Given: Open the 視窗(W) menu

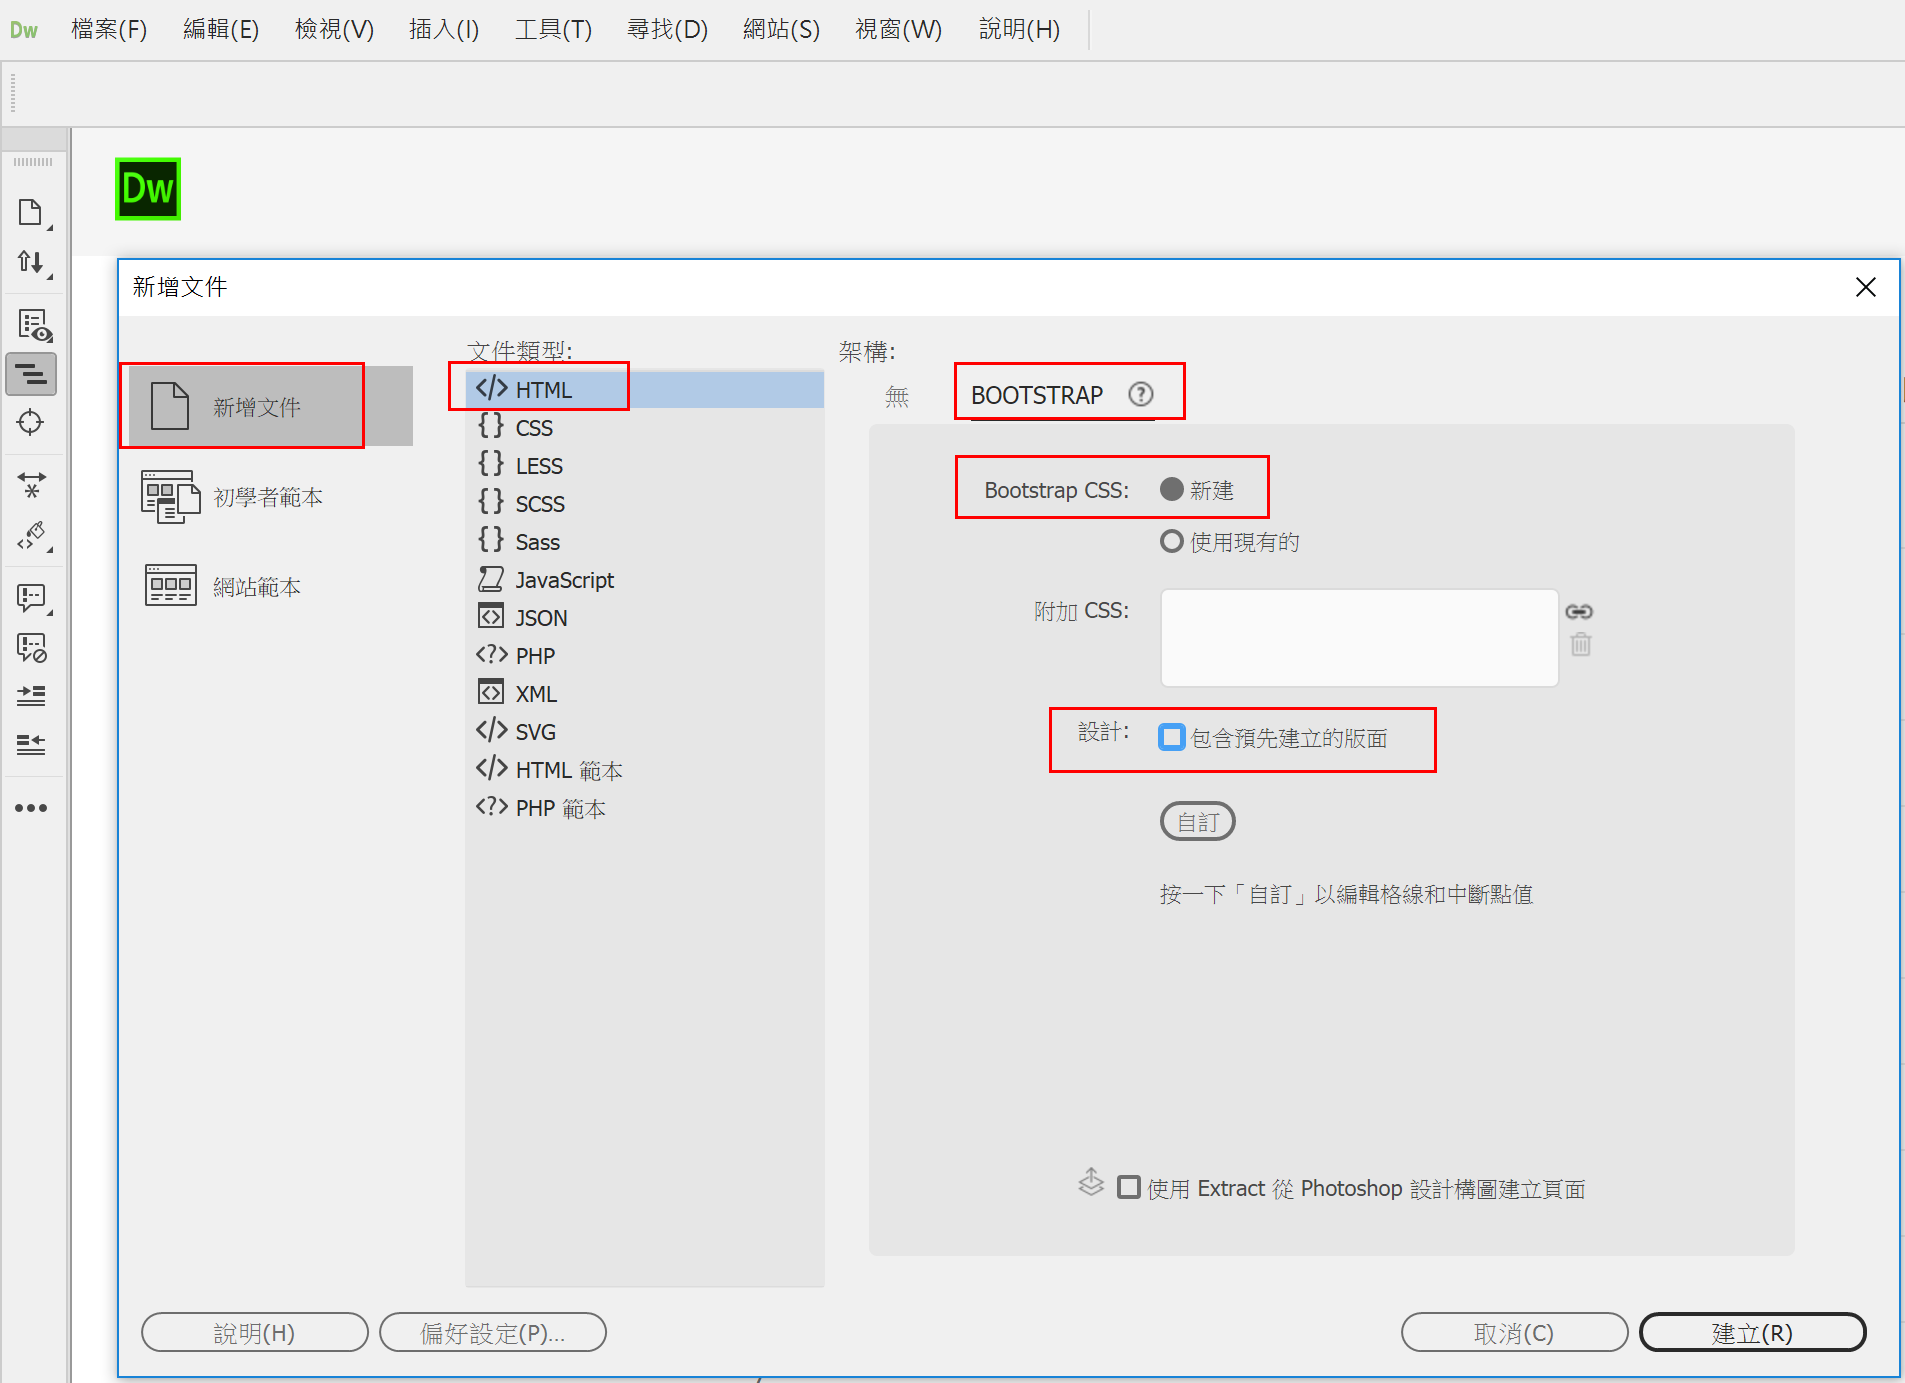Looking at the screenshot, I should click(898, 30).
